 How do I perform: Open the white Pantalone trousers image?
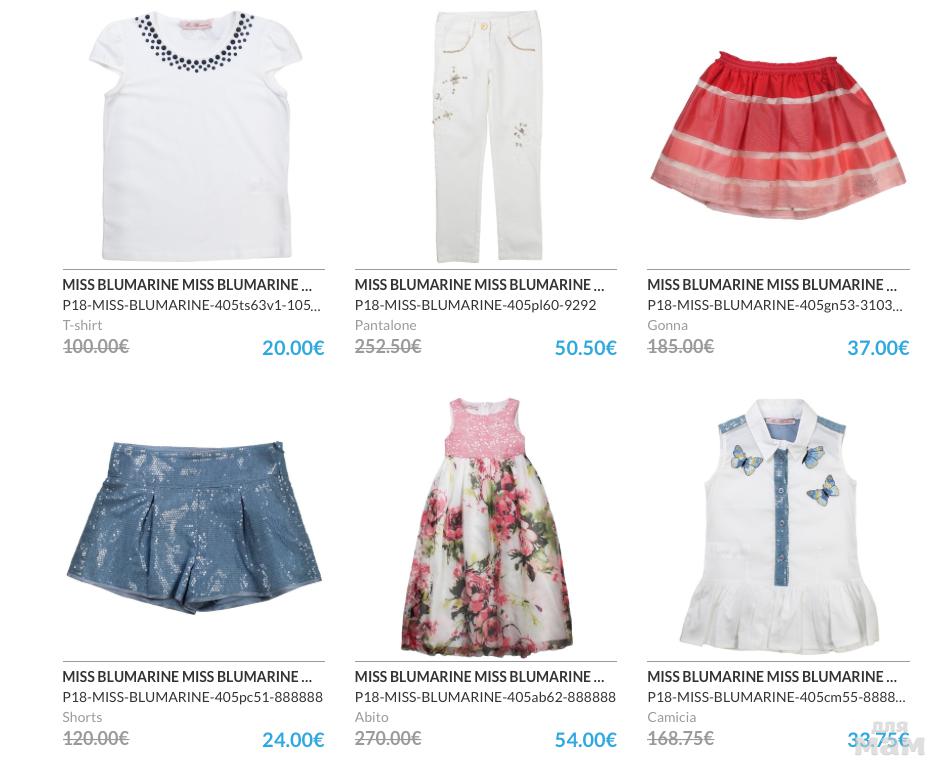[x=486, y=137]
